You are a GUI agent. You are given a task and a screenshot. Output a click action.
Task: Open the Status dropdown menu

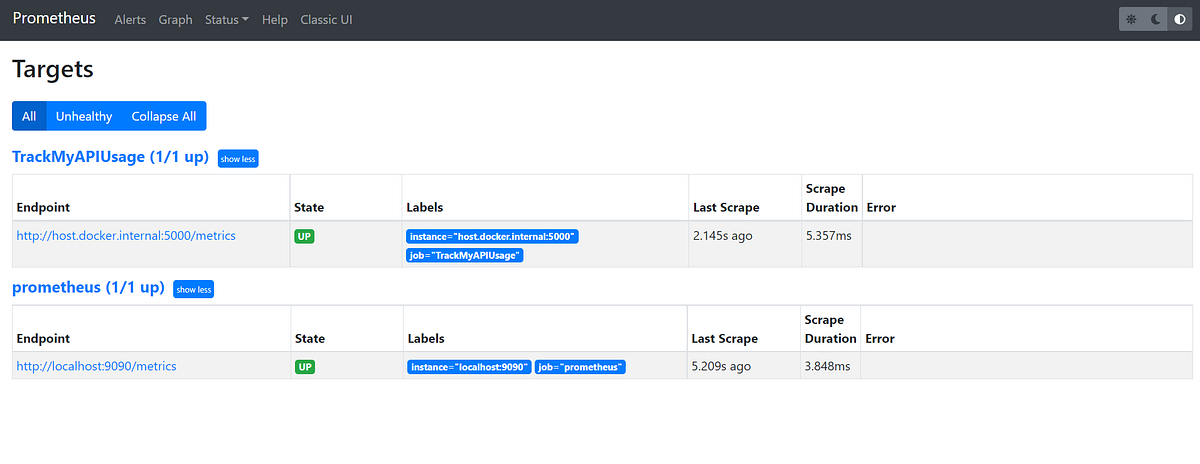click(x=227, y=20)
